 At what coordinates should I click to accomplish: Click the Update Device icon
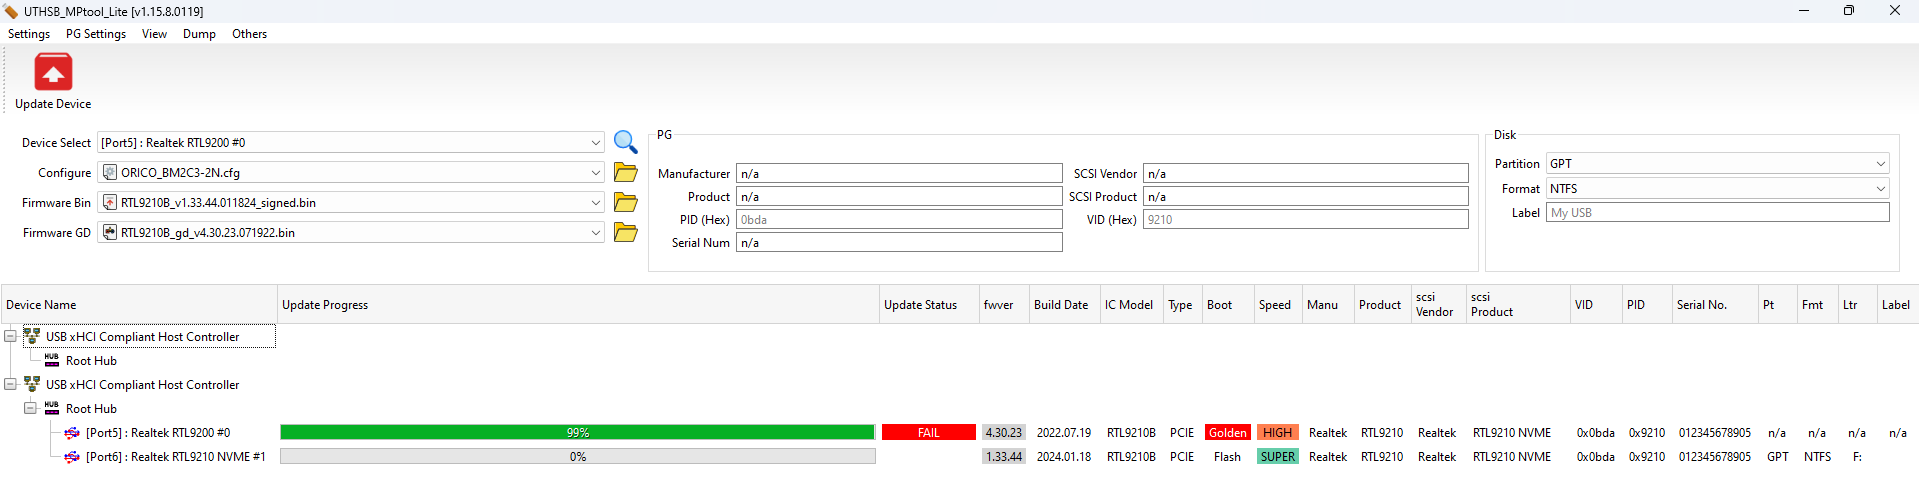pos(53,72)
